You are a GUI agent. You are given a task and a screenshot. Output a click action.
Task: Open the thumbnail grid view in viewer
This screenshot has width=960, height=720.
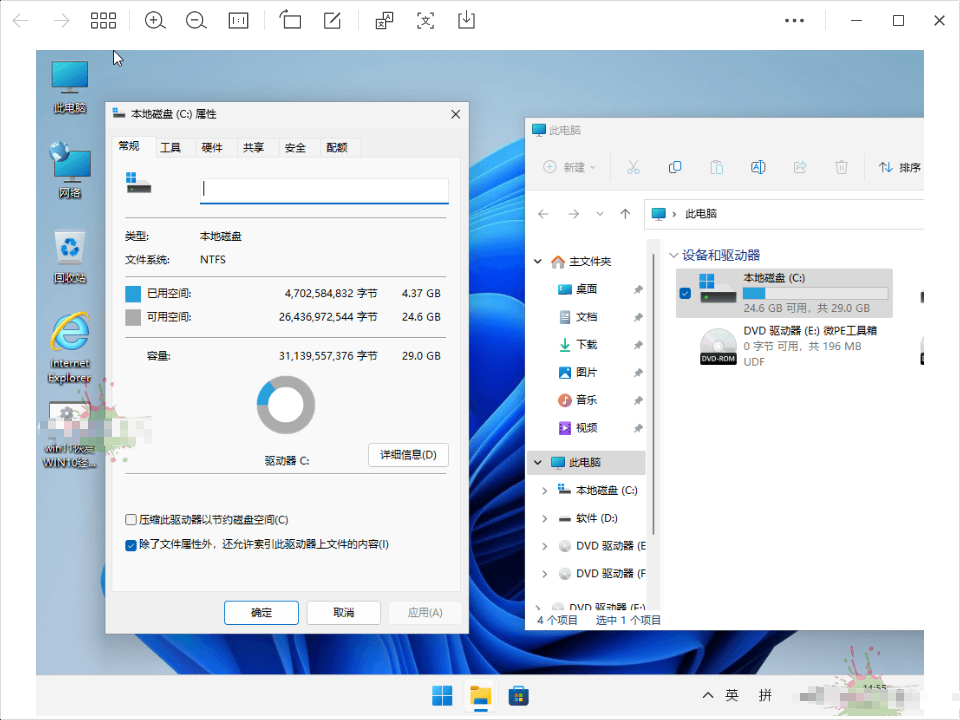[103, 21]
